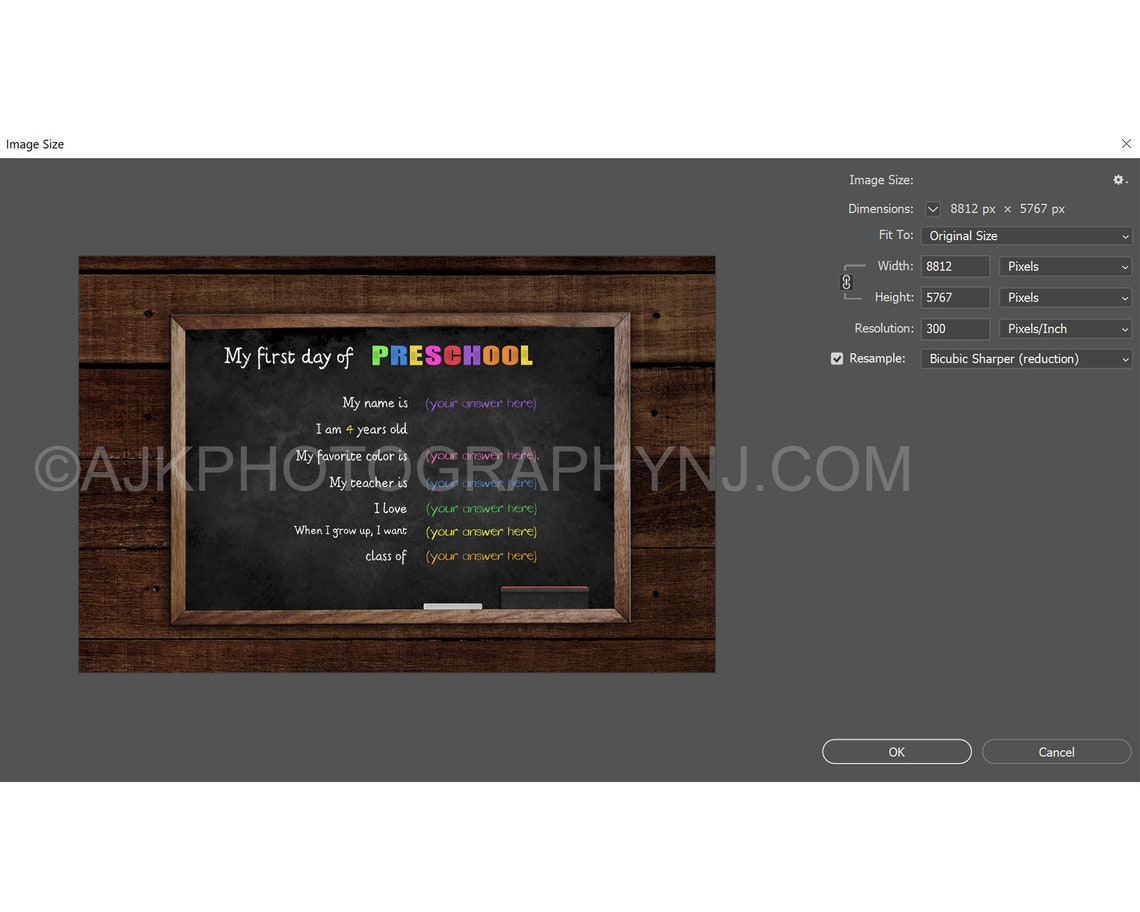
Task: Open the Width unit Pixels dropdown
Action: pyautogui.click(x=1065, y=266)
